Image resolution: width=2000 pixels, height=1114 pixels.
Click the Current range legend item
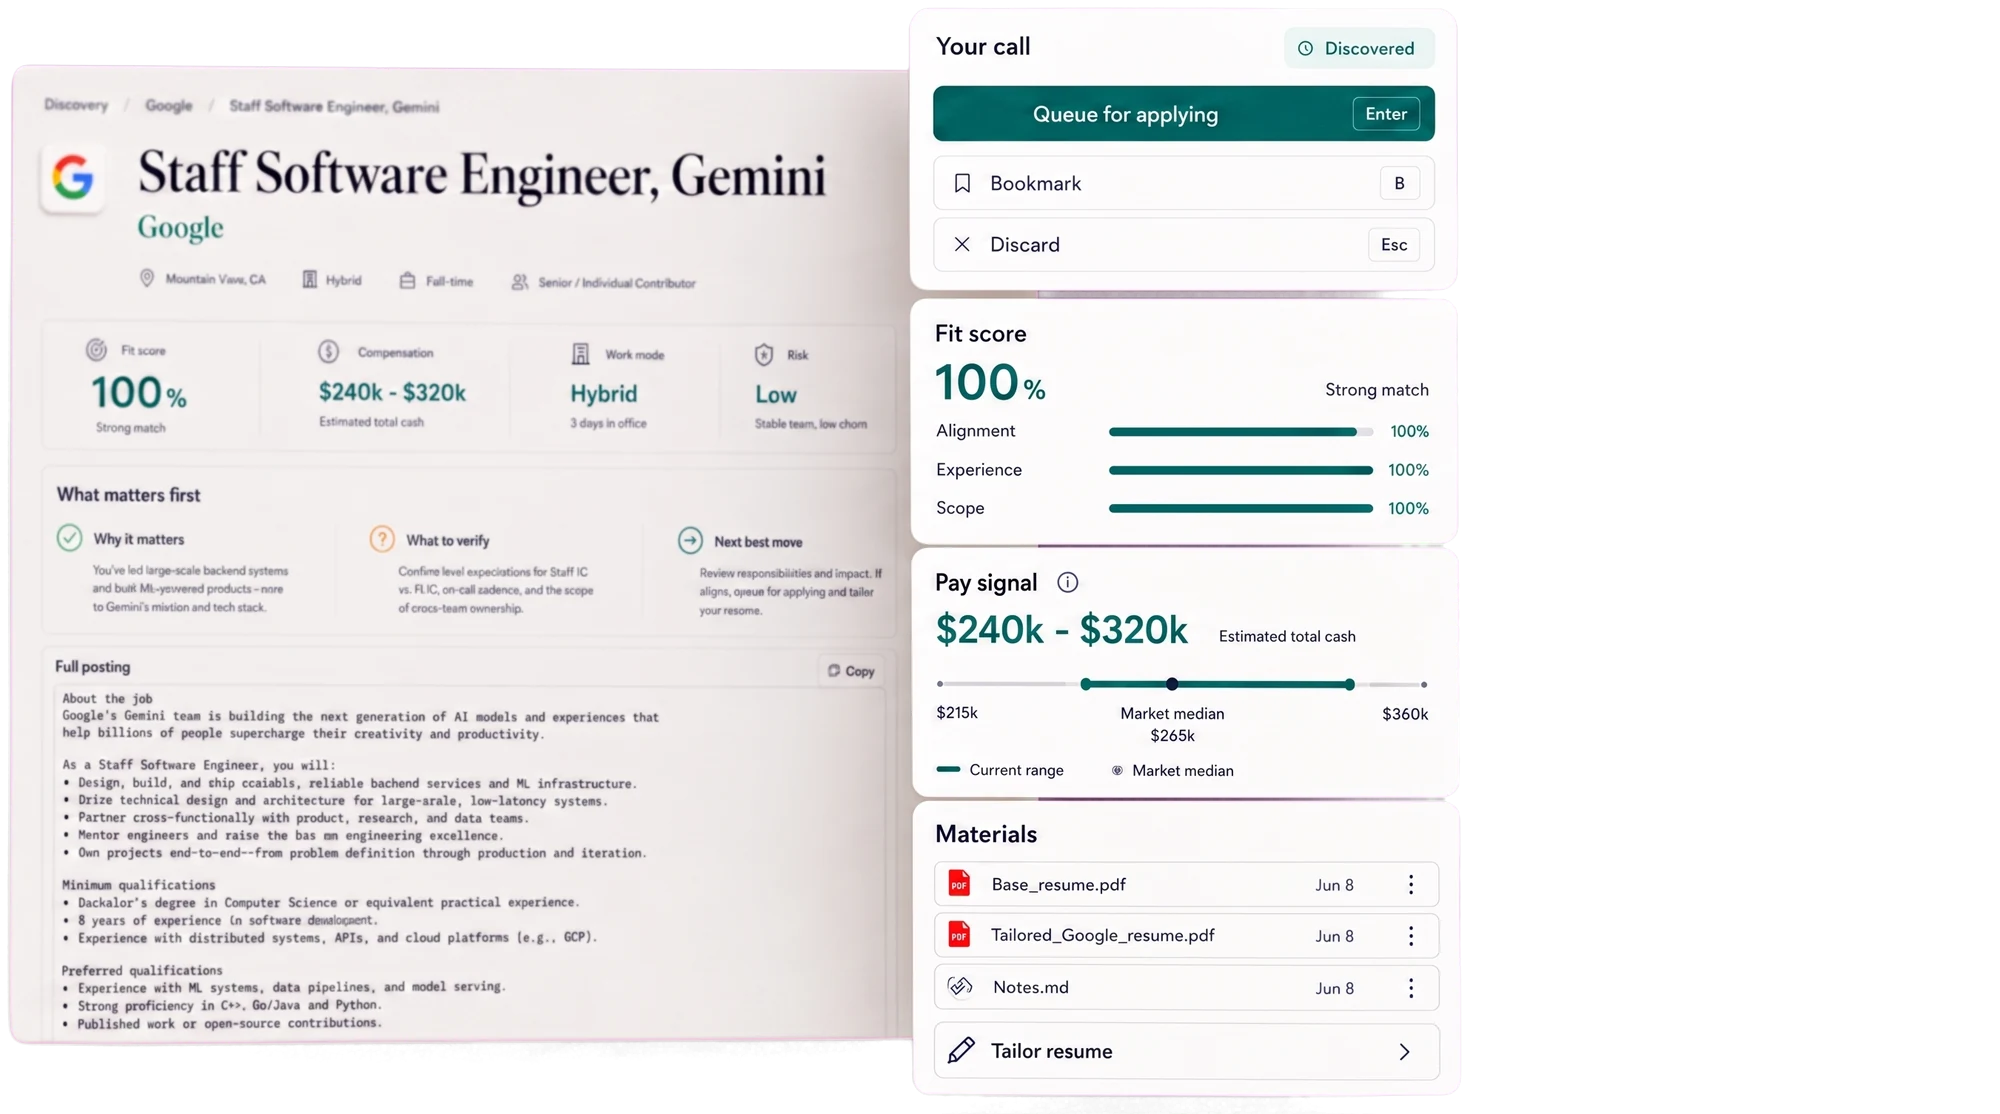(1000, 770)
